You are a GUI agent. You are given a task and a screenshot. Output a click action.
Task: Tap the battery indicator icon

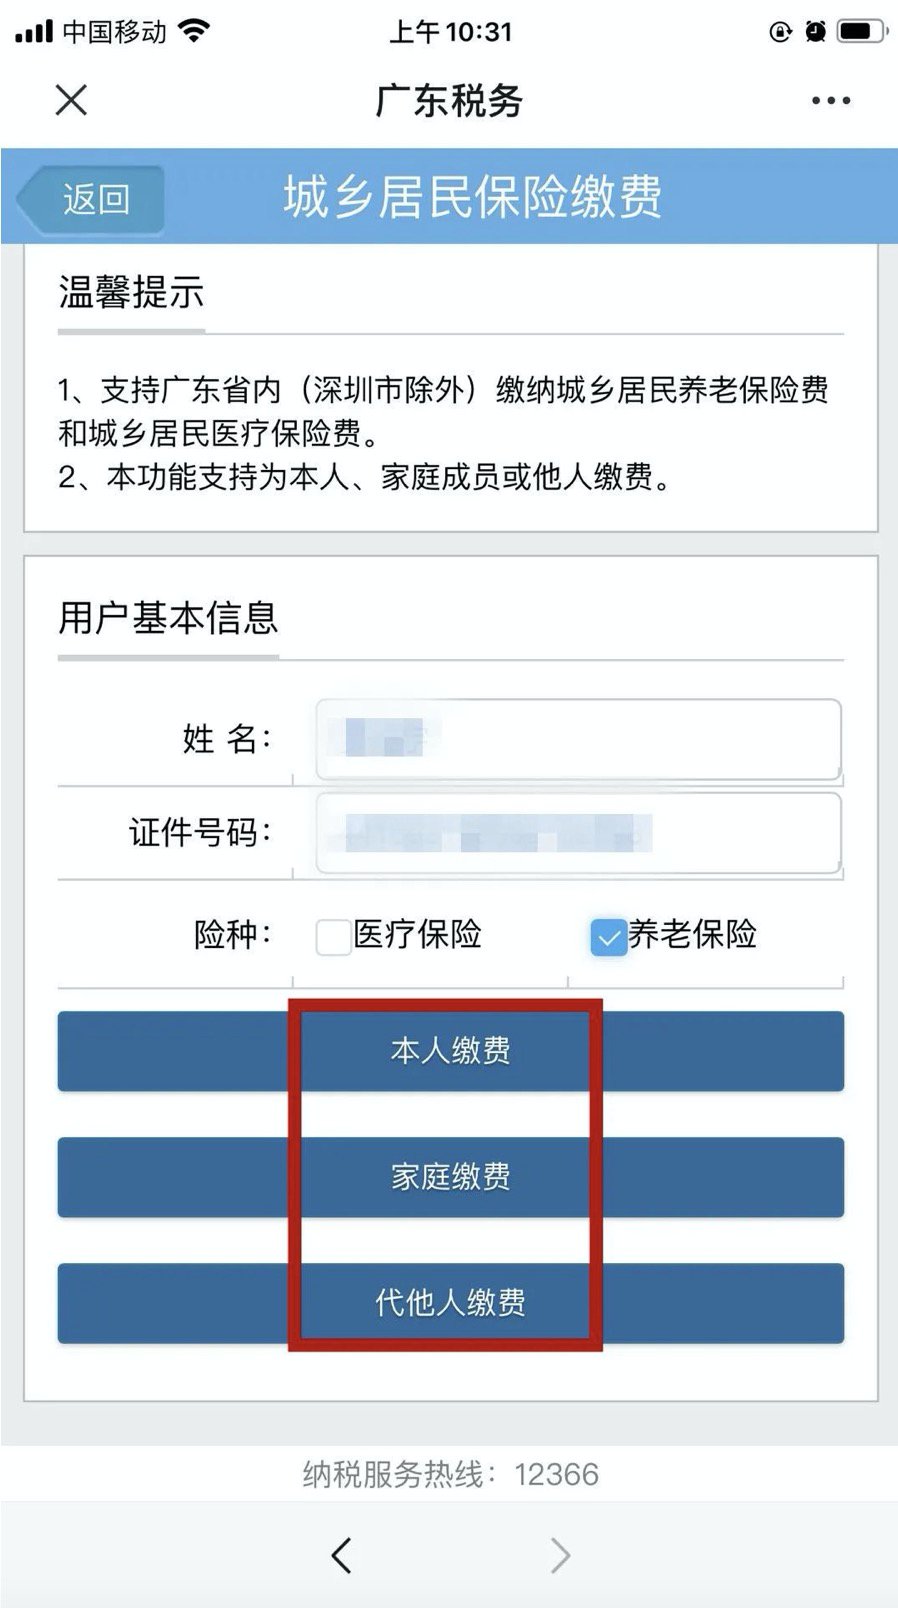click(860, 31)
